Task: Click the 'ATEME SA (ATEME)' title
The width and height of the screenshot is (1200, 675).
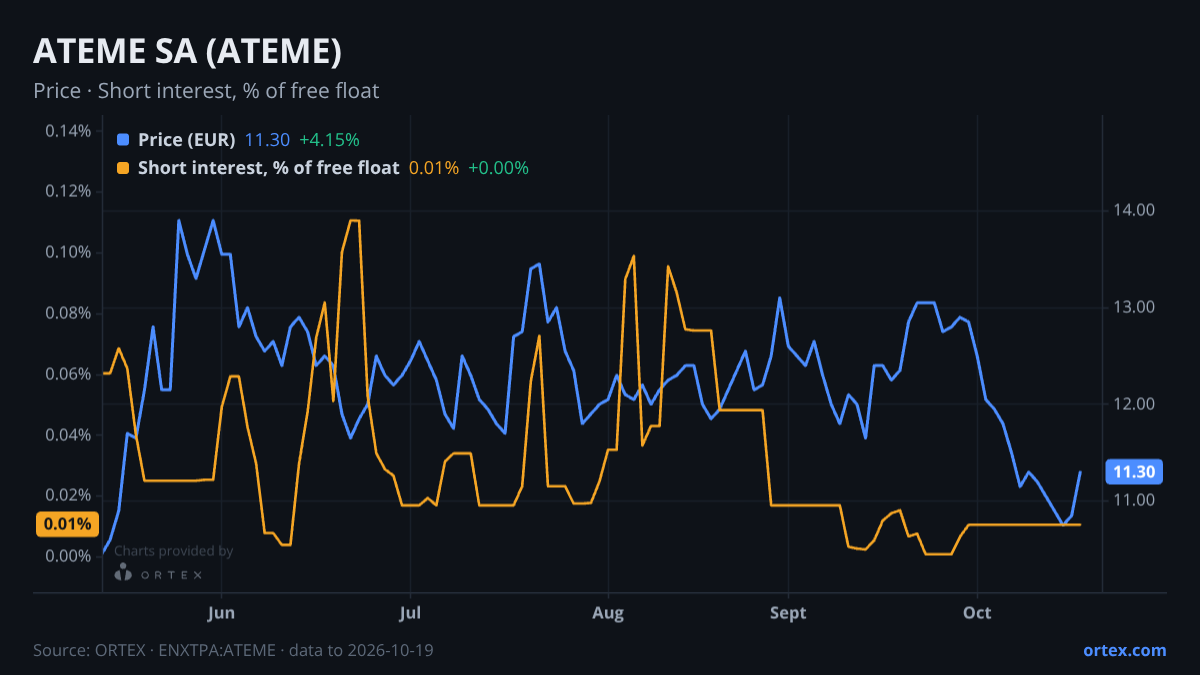Action: [x=188, y=50]
